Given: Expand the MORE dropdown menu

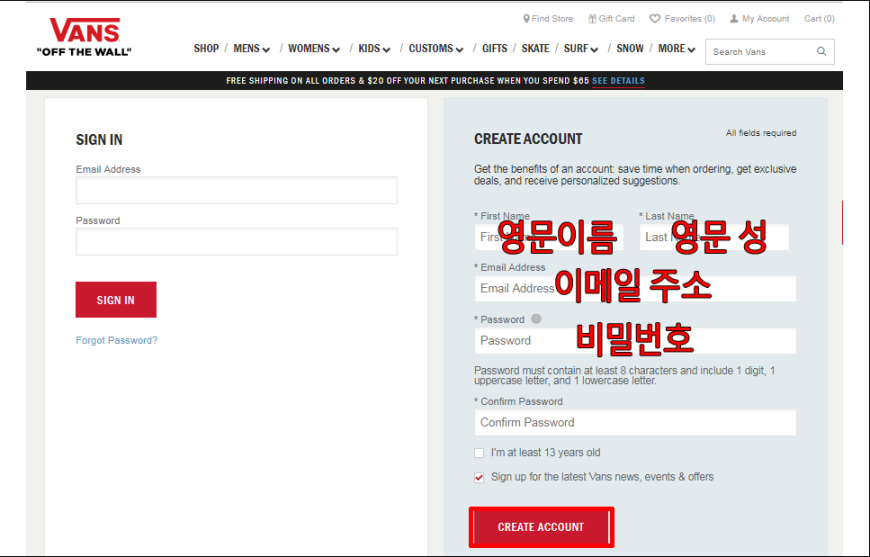Looking at the screenshot, I should [676, 49].
